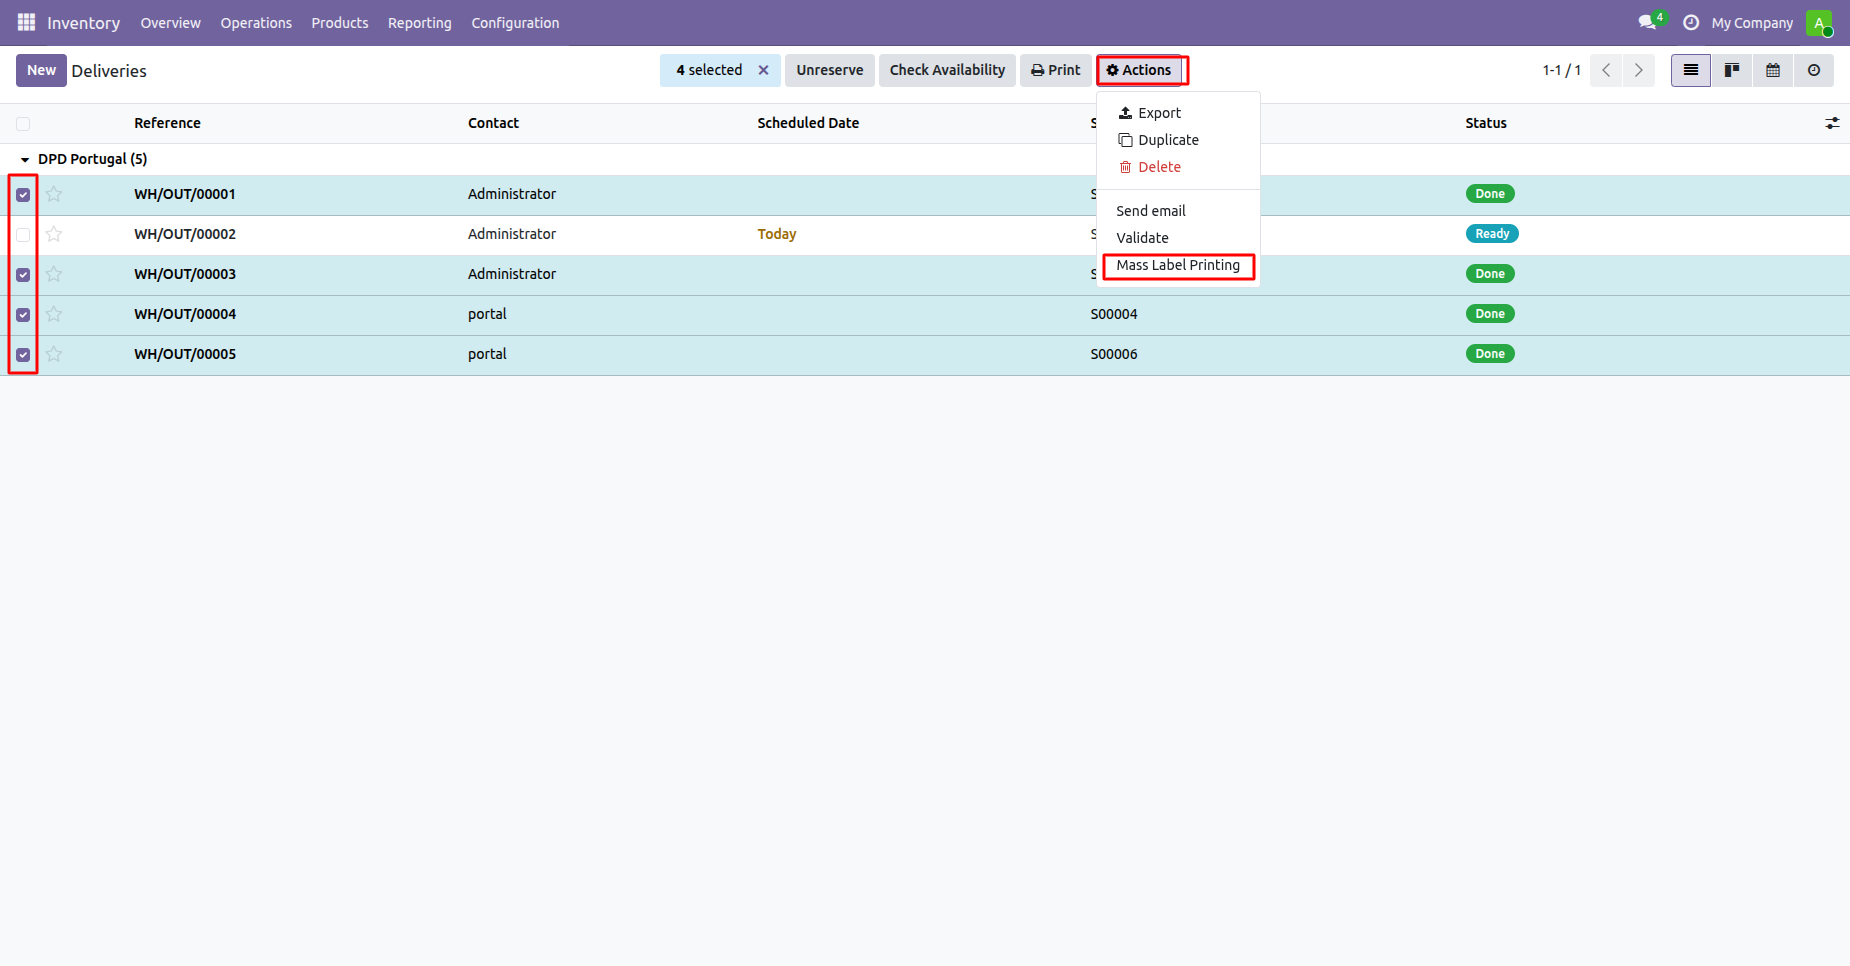1850x966 pixels.
Task: Open delivery WH/OUT/00005
Action: point(185,354)
